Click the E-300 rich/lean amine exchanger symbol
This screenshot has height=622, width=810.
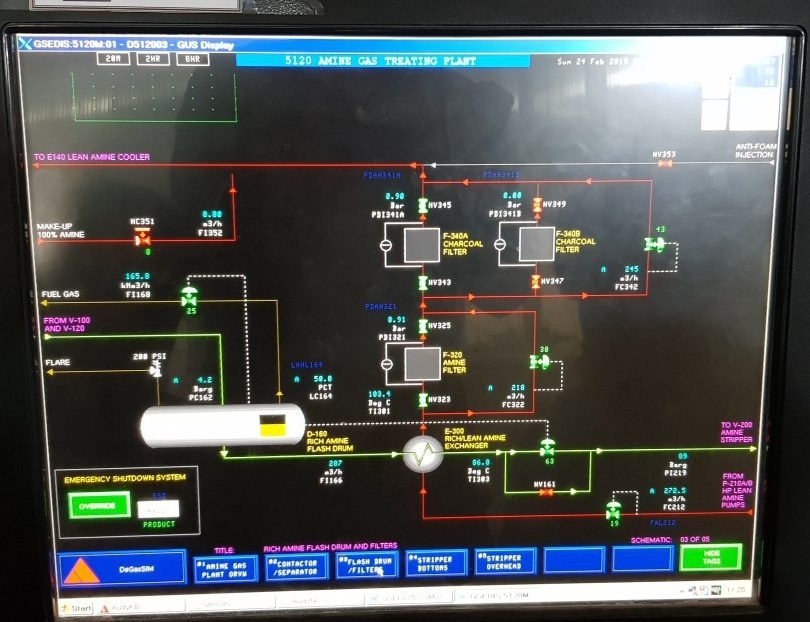click(x=423, y=454)
